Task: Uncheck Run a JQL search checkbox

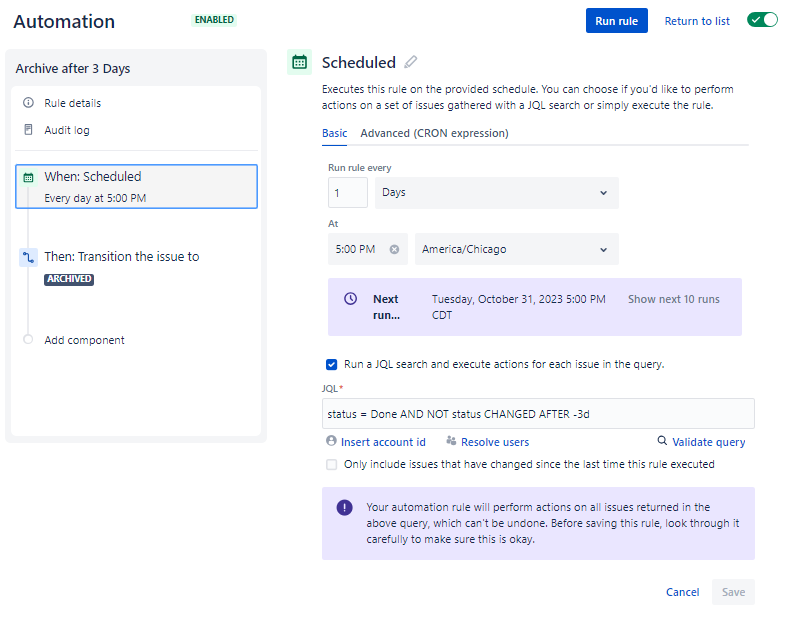Action: pos(332,364)
